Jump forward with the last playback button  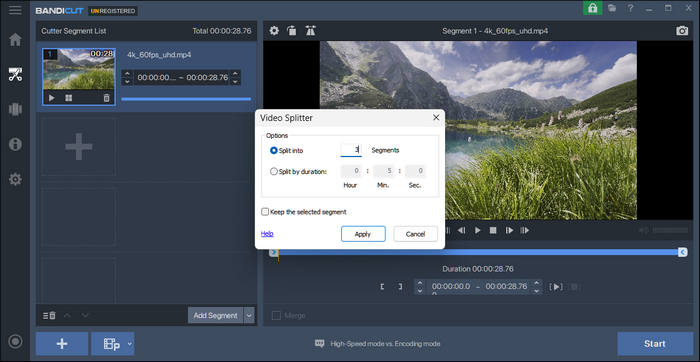pyautogui.click(x=525, y=230)
